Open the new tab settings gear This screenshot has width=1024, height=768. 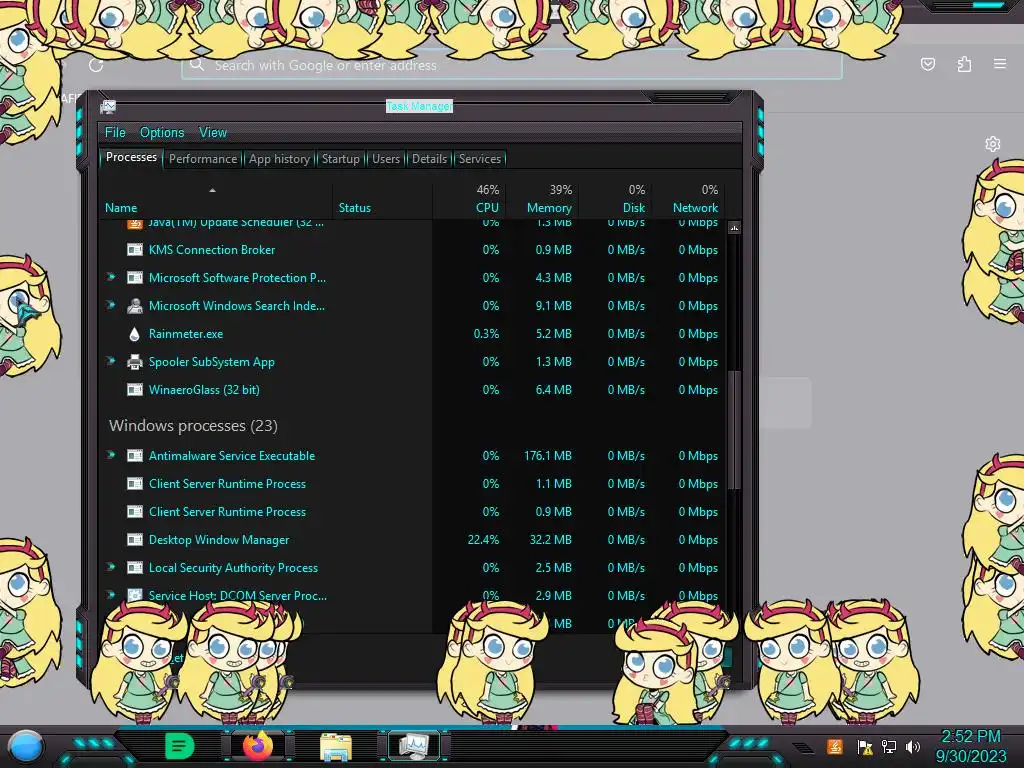993,144
